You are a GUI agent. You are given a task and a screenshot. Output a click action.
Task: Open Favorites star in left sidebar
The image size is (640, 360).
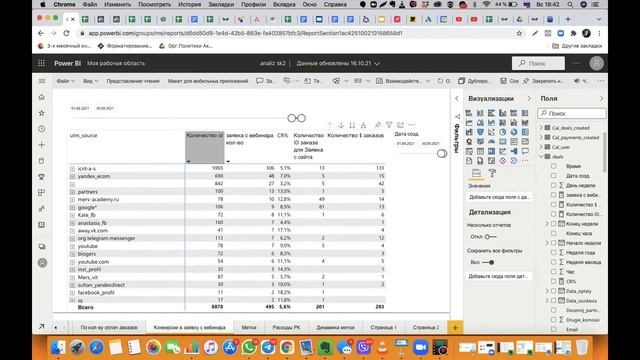[42, 113]
